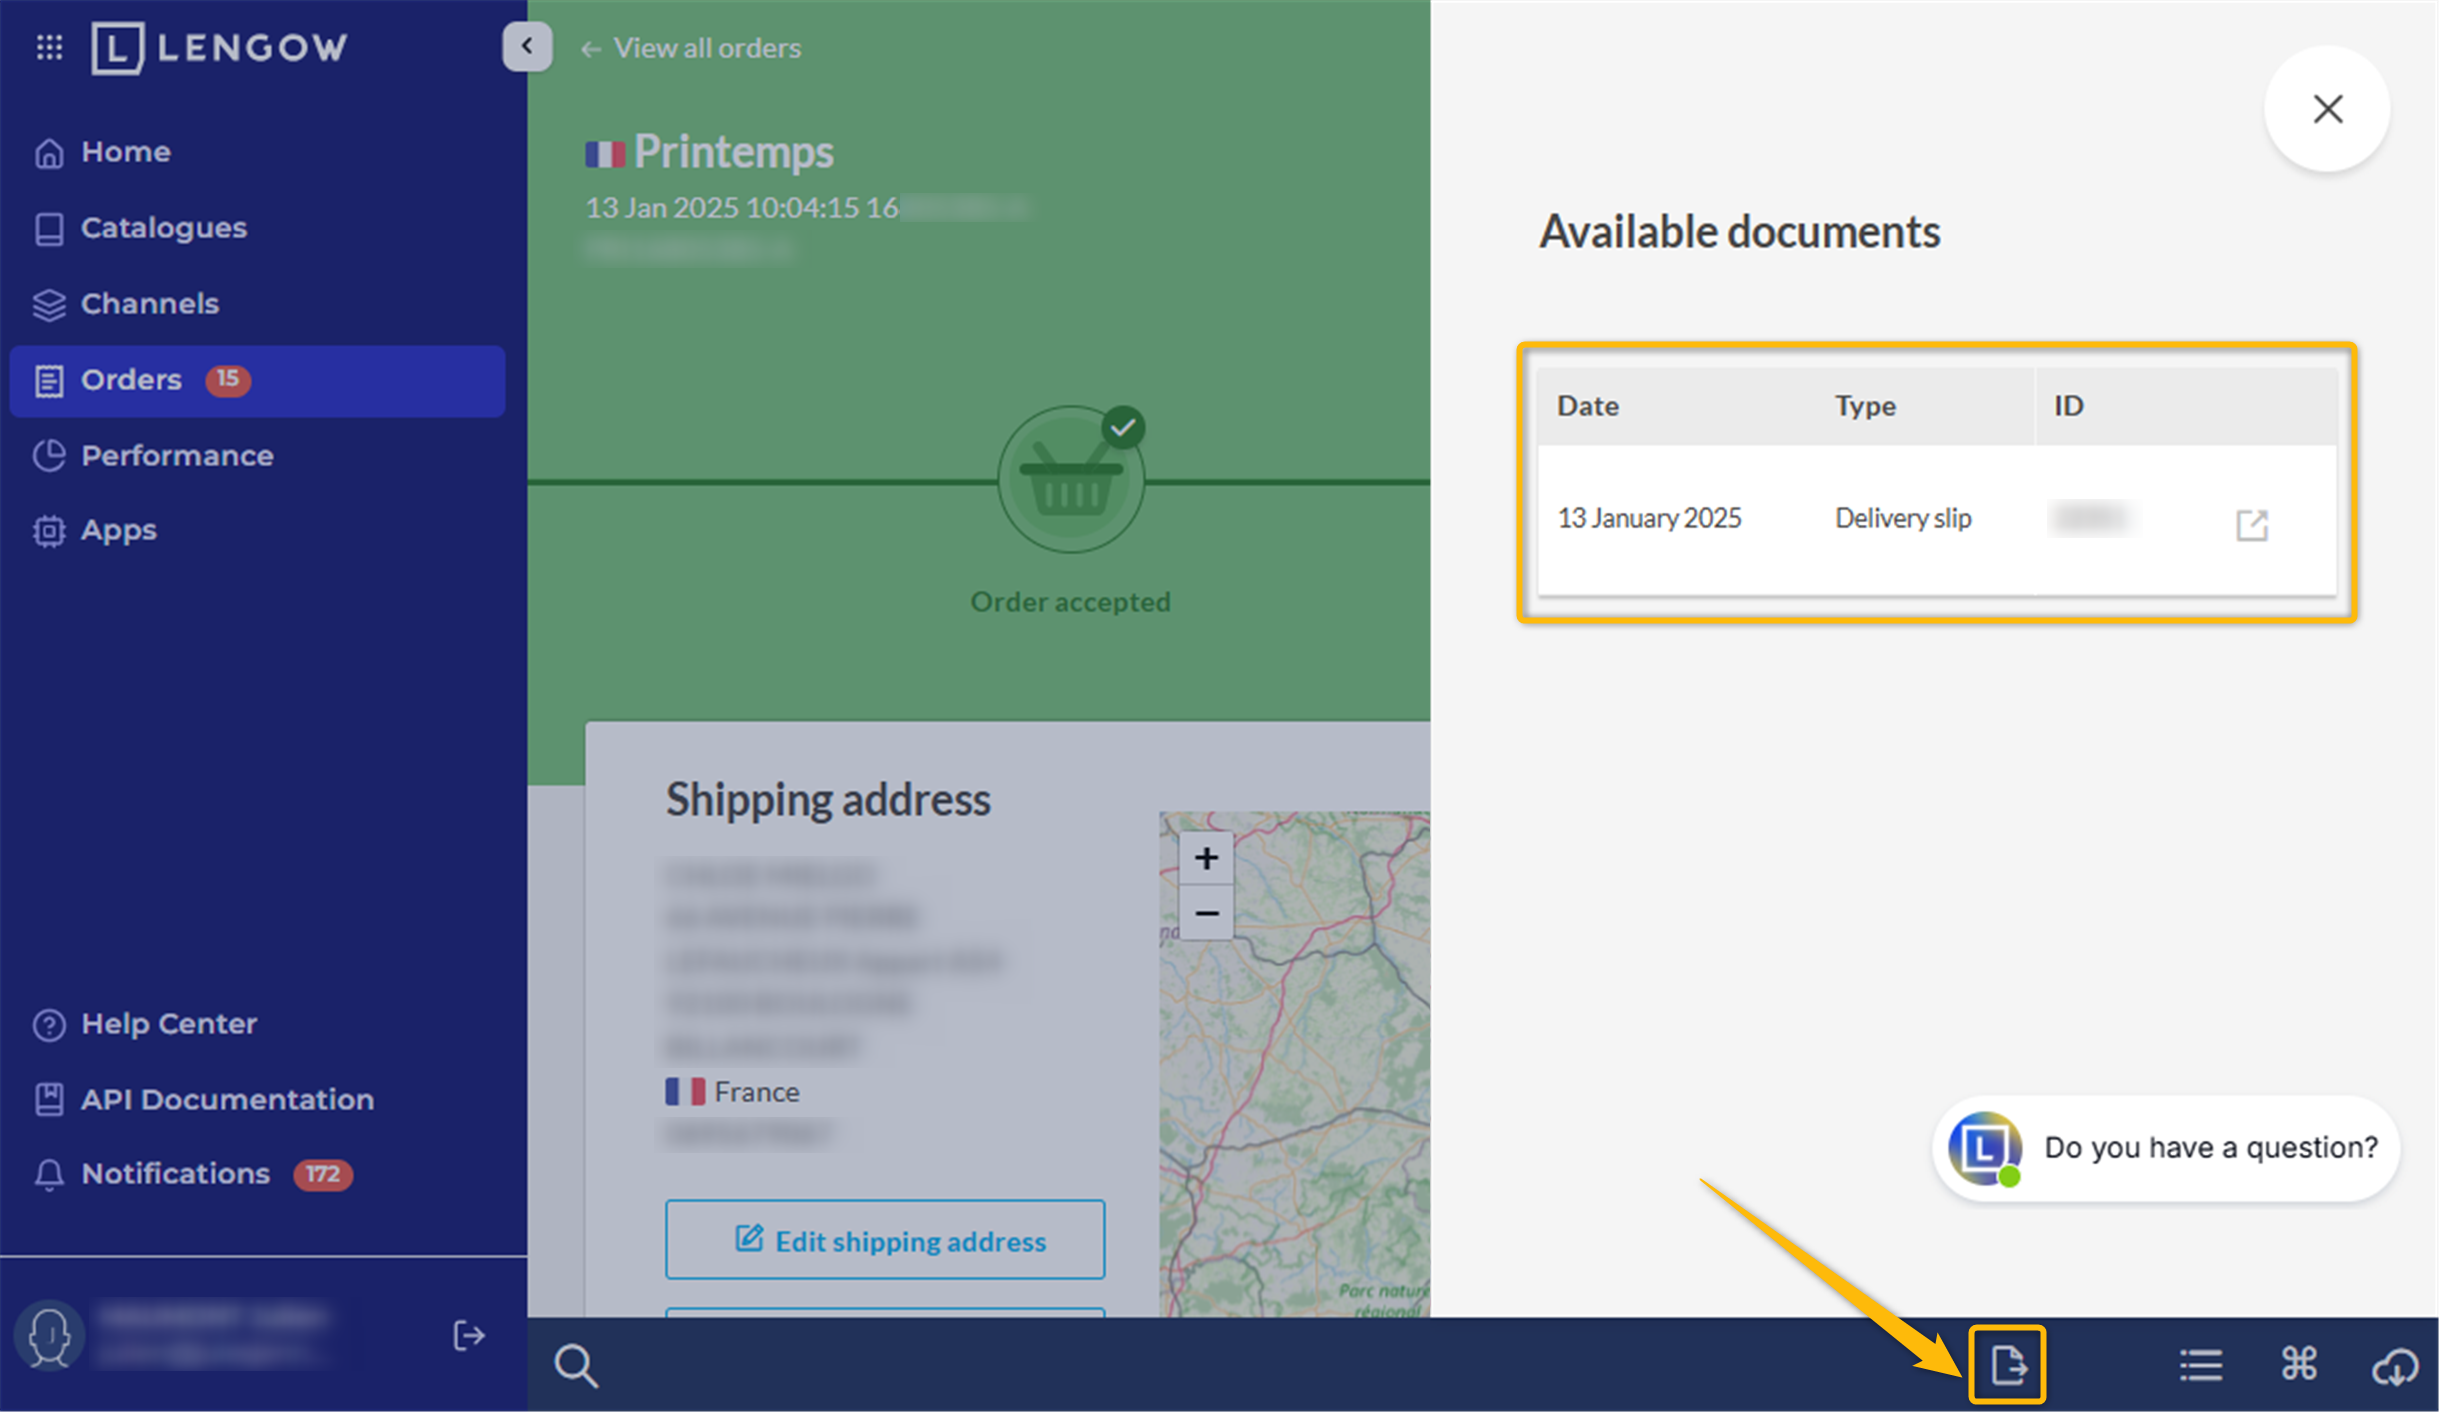The image size is (2439, 1412).
Task: Open search with the magnifier icon
Action: [576, 1365]
